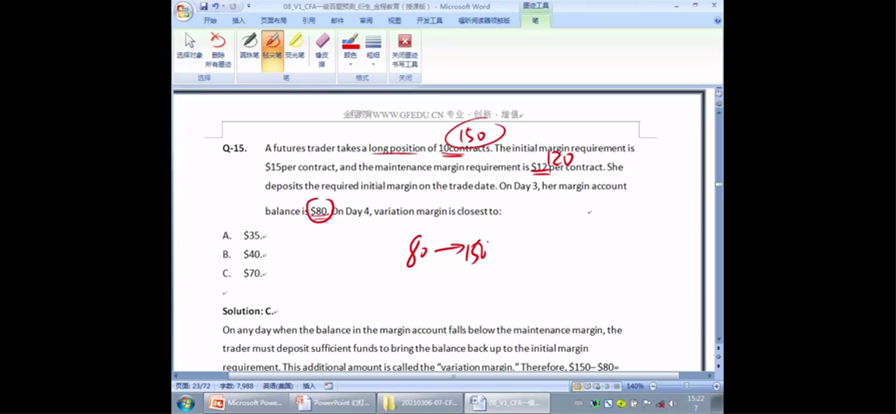Open the undo history dropdown arrow

pyautogui.click(x=223, y=6)
